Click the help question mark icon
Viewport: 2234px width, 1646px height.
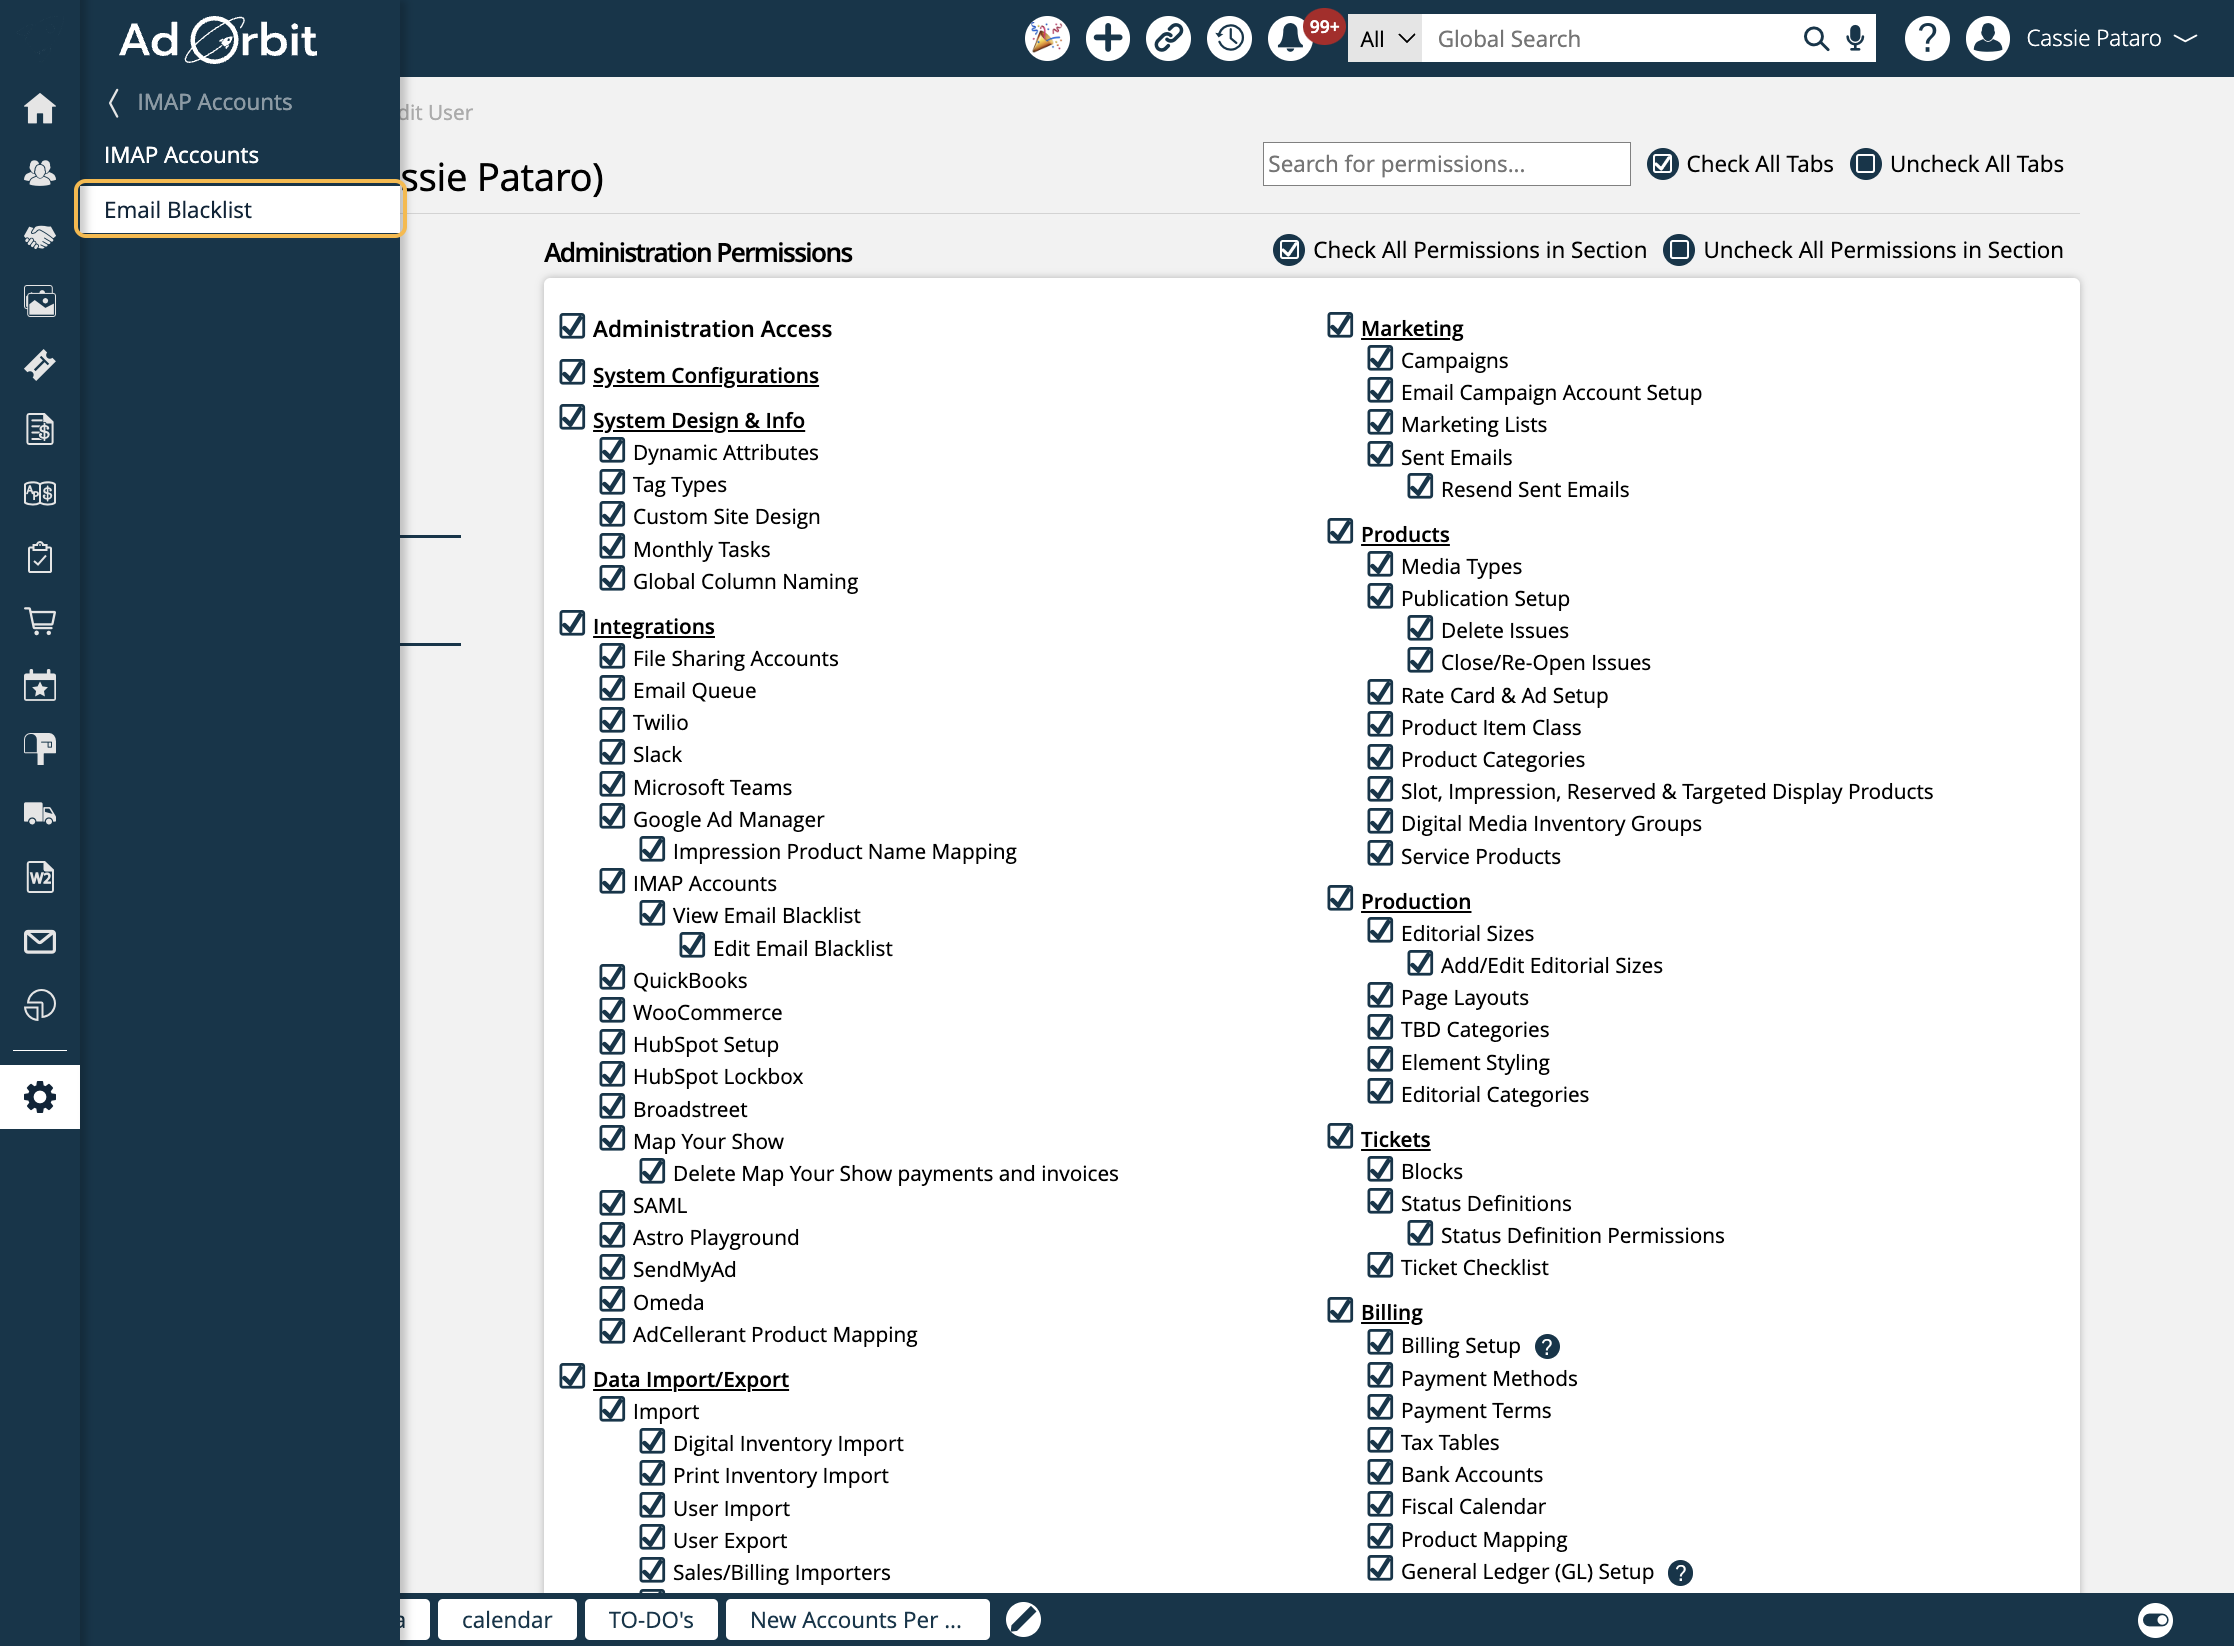pos(1929,38)
